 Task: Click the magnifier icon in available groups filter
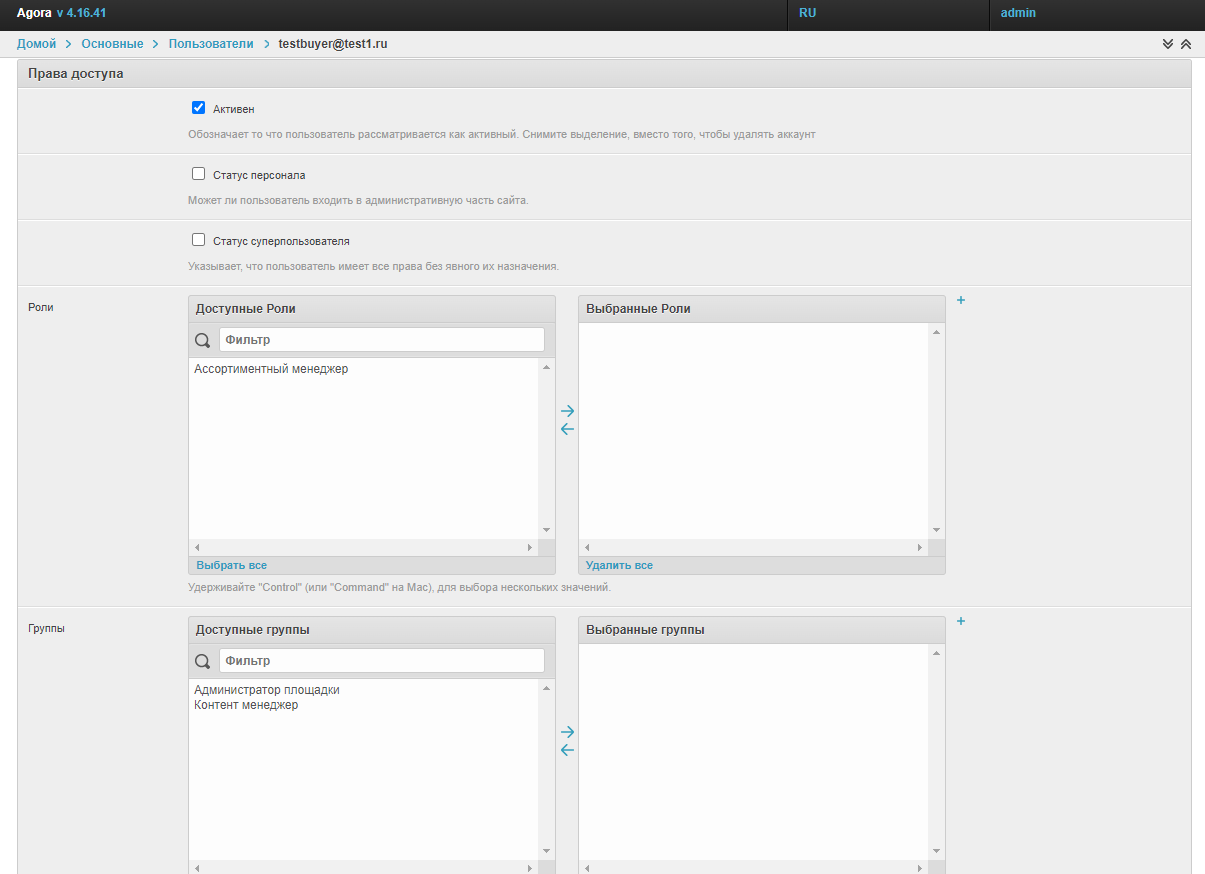202,661
